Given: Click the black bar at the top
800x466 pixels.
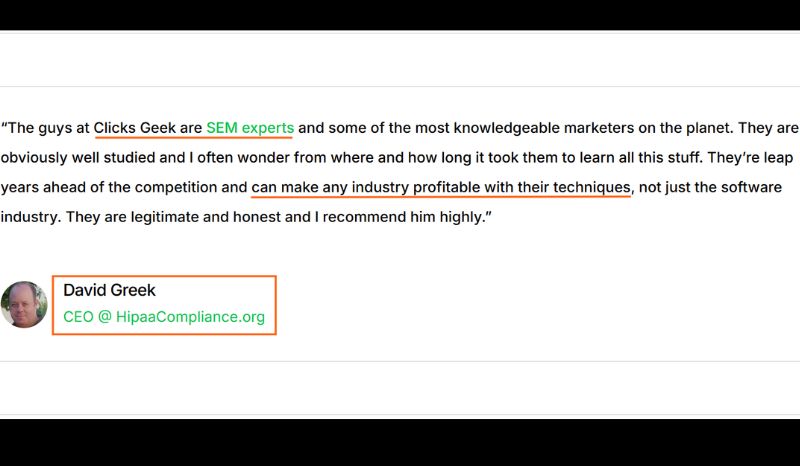Looking at the screenshot, I should 400,14.
